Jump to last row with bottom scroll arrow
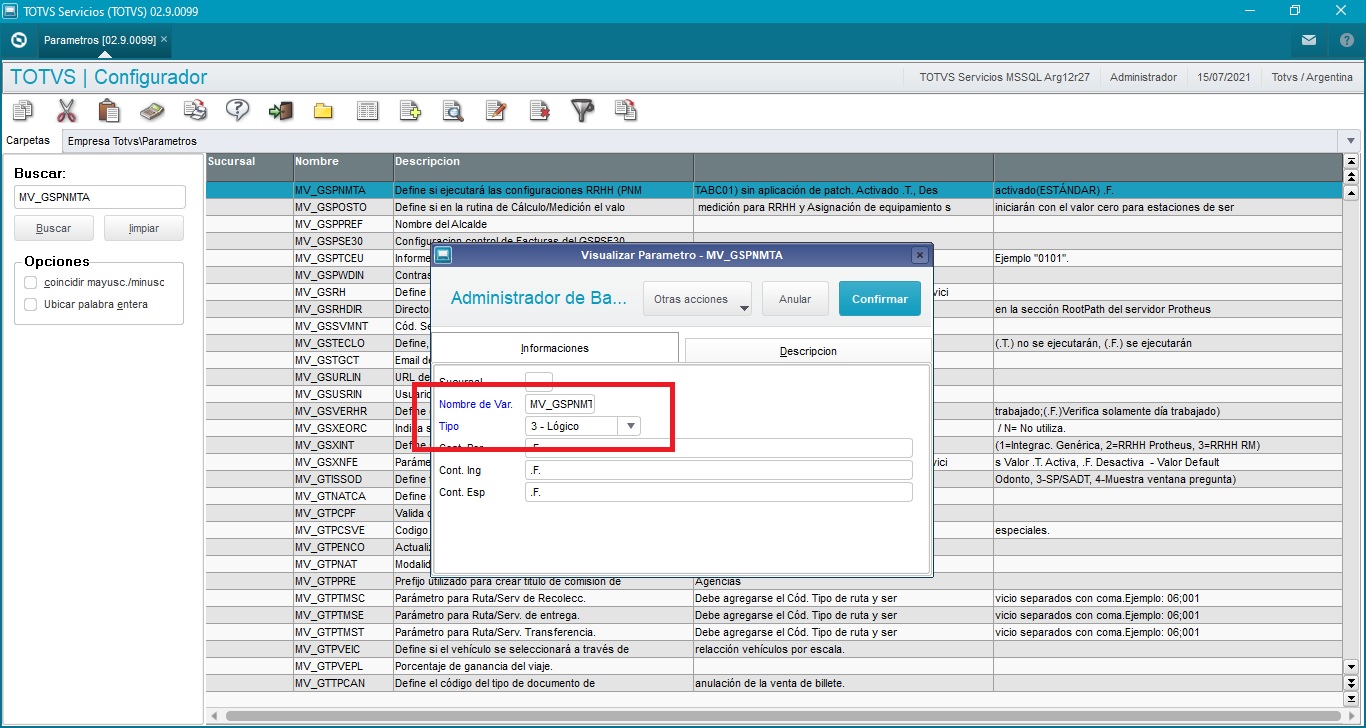This screenshot has height=728, width=1366. click(1353, 699)
